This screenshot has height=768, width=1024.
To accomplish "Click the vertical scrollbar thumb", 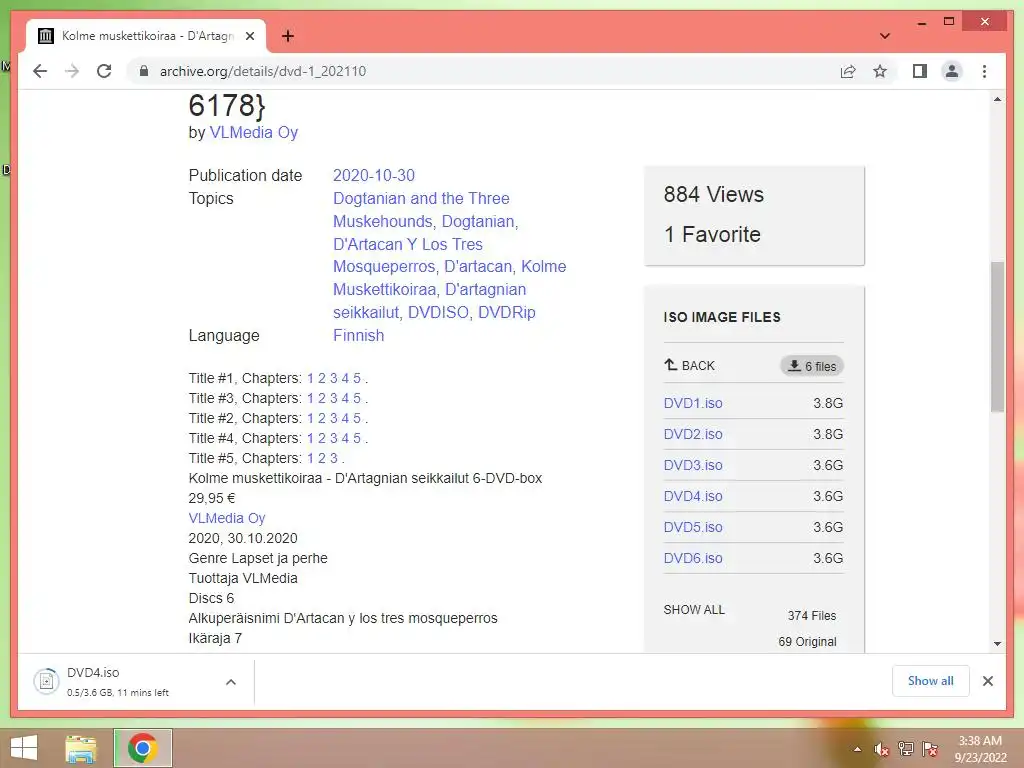I will coord(997,336).
